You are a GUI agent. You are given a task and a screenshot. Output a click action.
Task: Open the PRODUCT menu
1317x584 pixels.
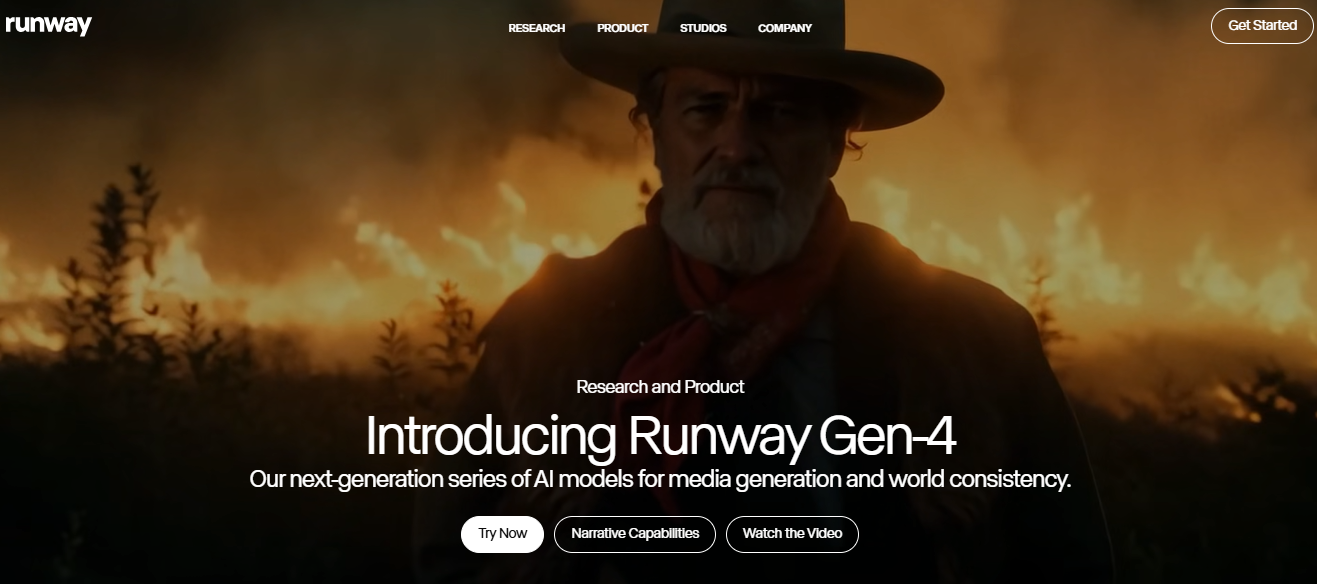[x=623, y=28]
